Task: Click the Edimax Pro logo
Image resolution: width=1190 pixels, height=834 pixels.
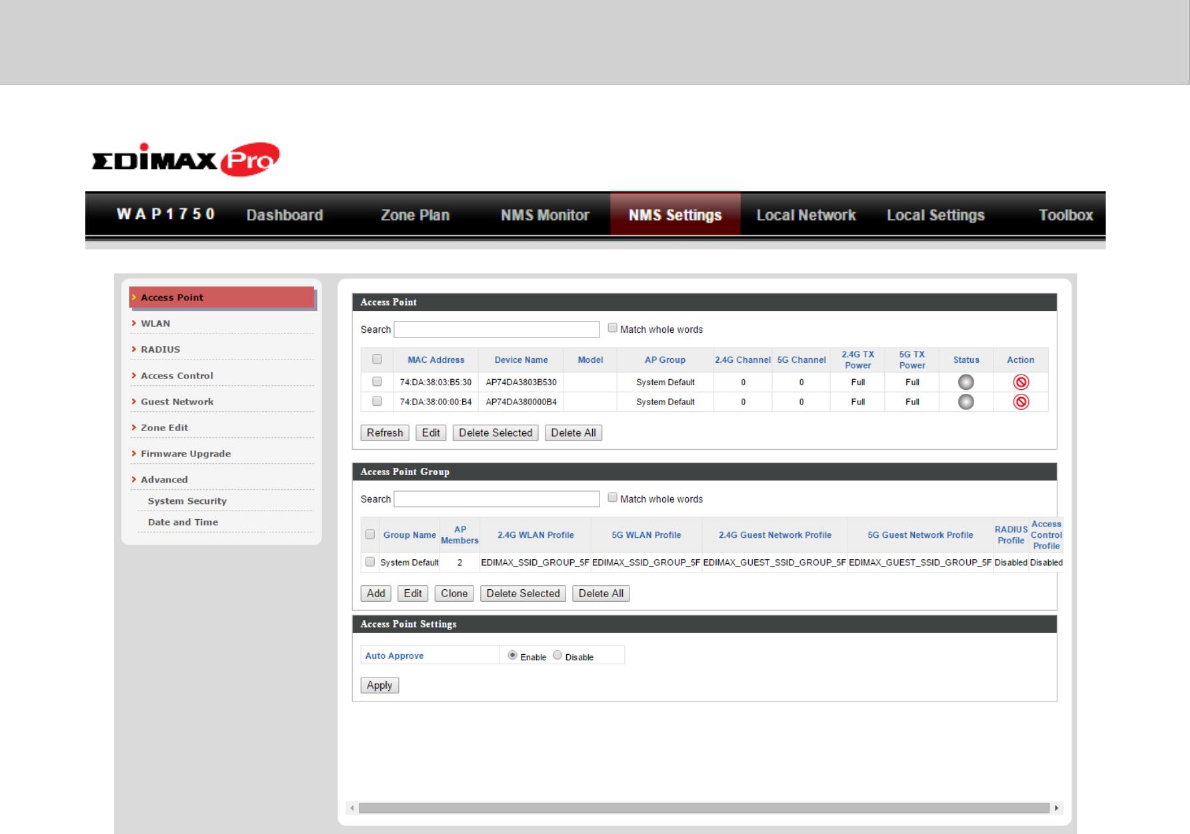Action: (x=186, y=159)
